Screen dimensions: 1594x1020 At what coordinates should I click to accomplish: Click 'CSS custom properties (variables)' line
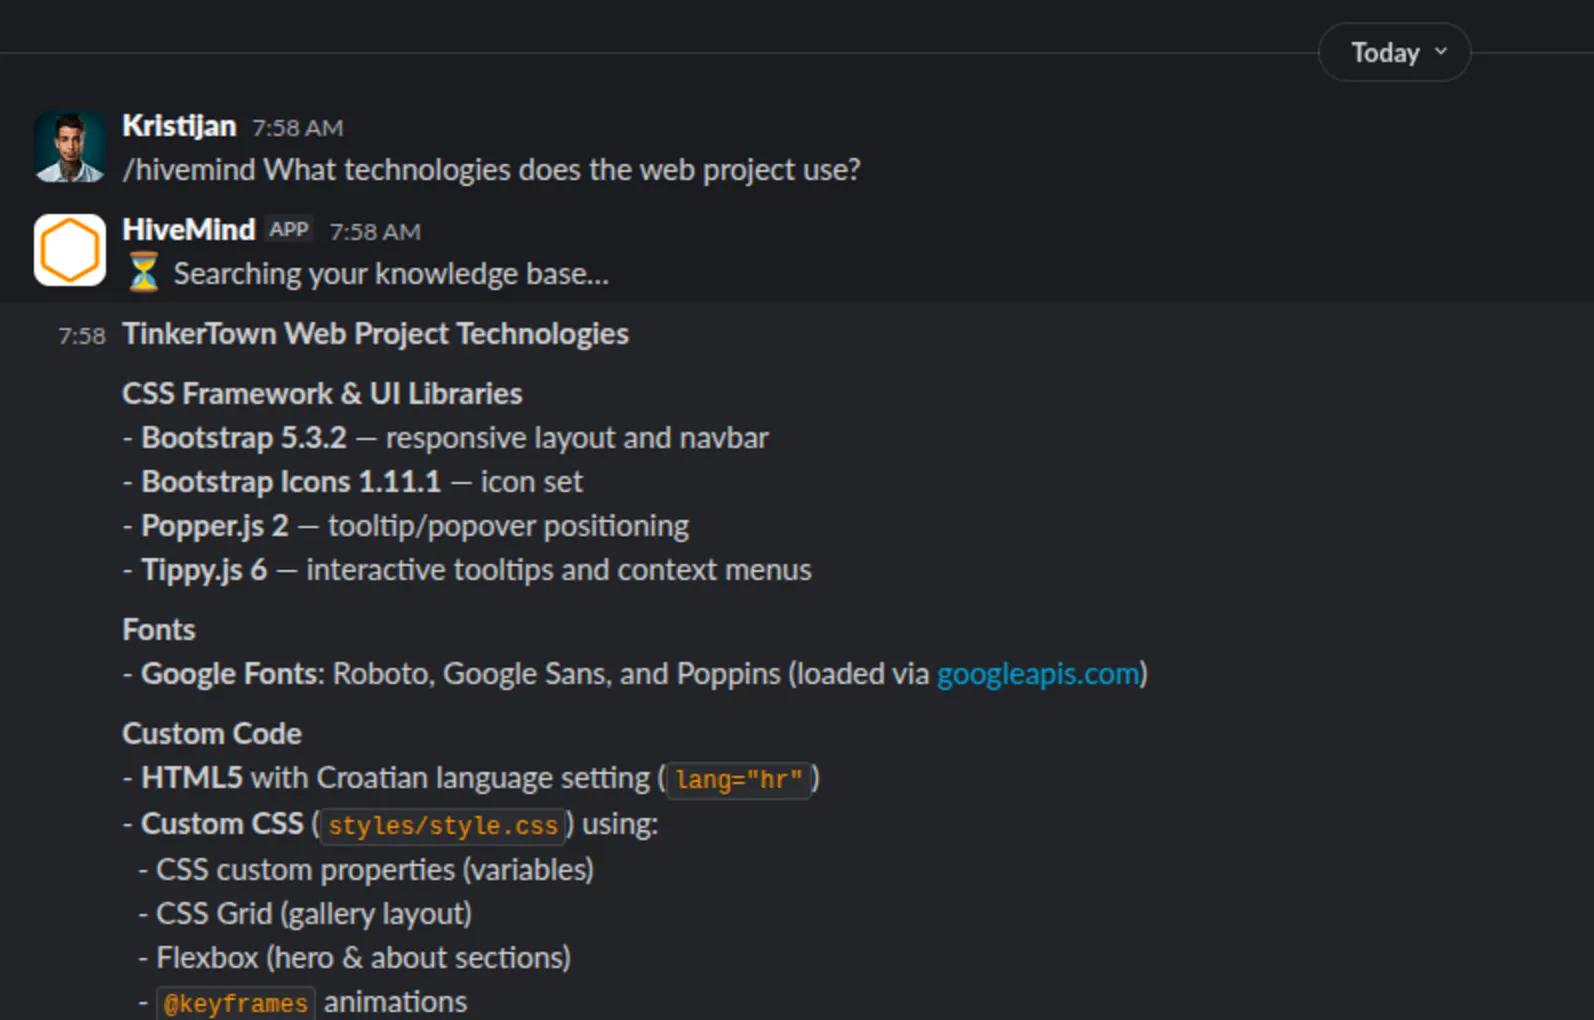pos(366,870)
